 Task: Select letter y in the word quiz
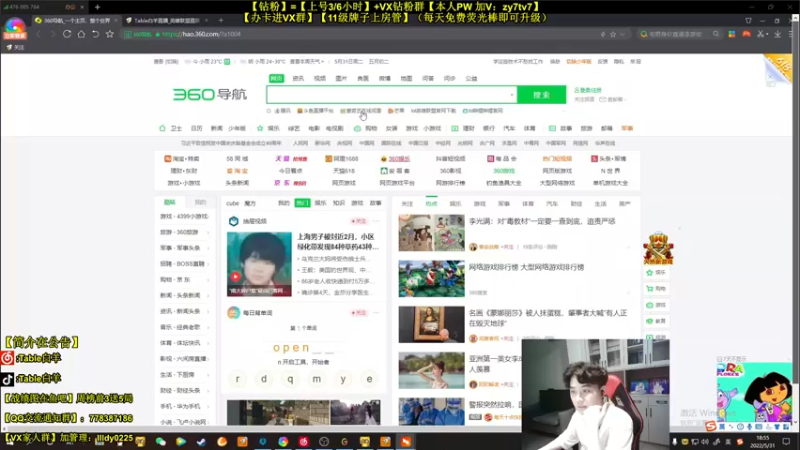pyautogui.click(x=343, y=379)
